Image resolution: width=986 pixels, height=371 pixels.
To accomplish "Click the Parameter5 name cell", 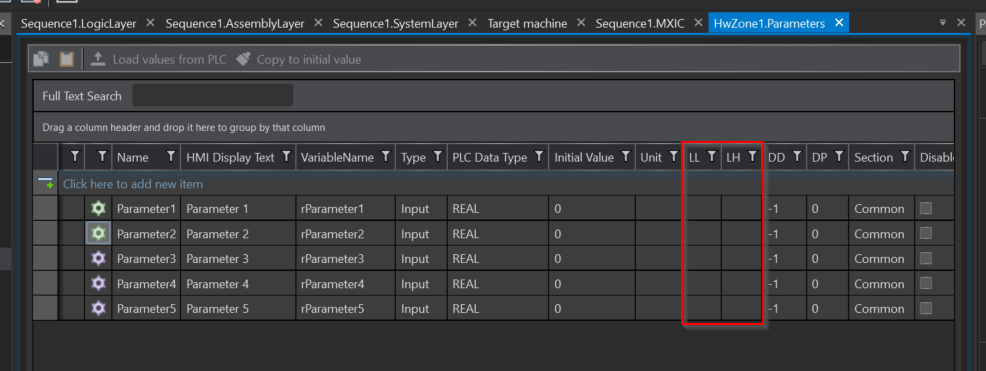I will point(146,309).
